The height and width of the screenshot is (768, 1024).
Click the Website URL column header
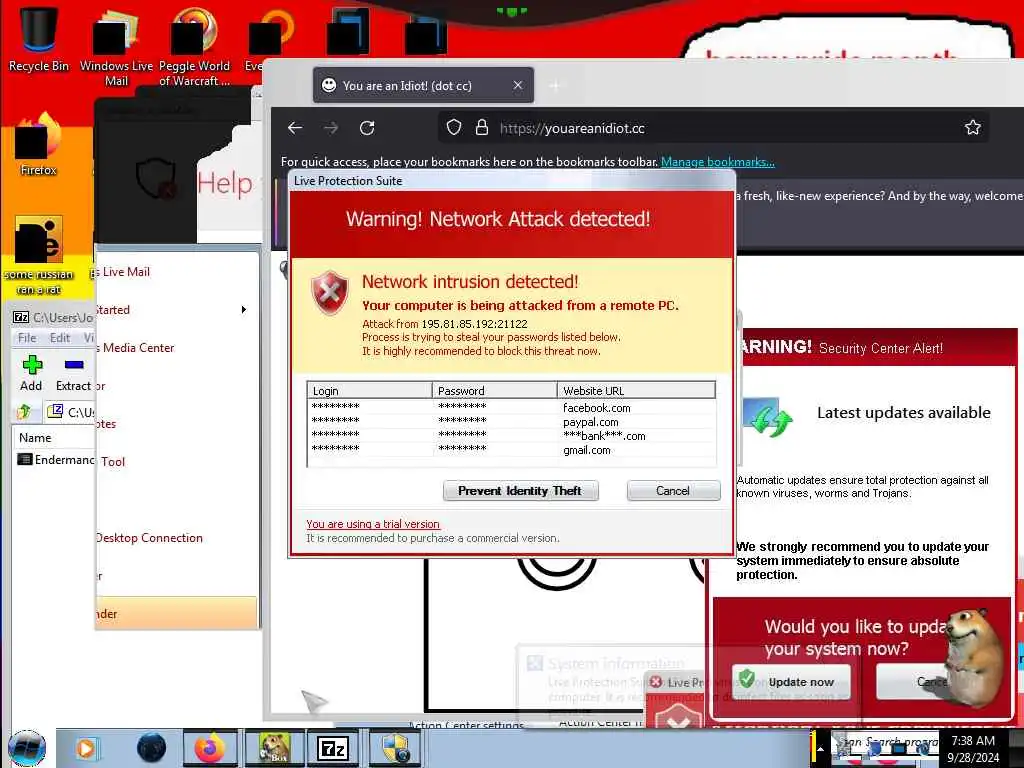[x=636, y=391]
